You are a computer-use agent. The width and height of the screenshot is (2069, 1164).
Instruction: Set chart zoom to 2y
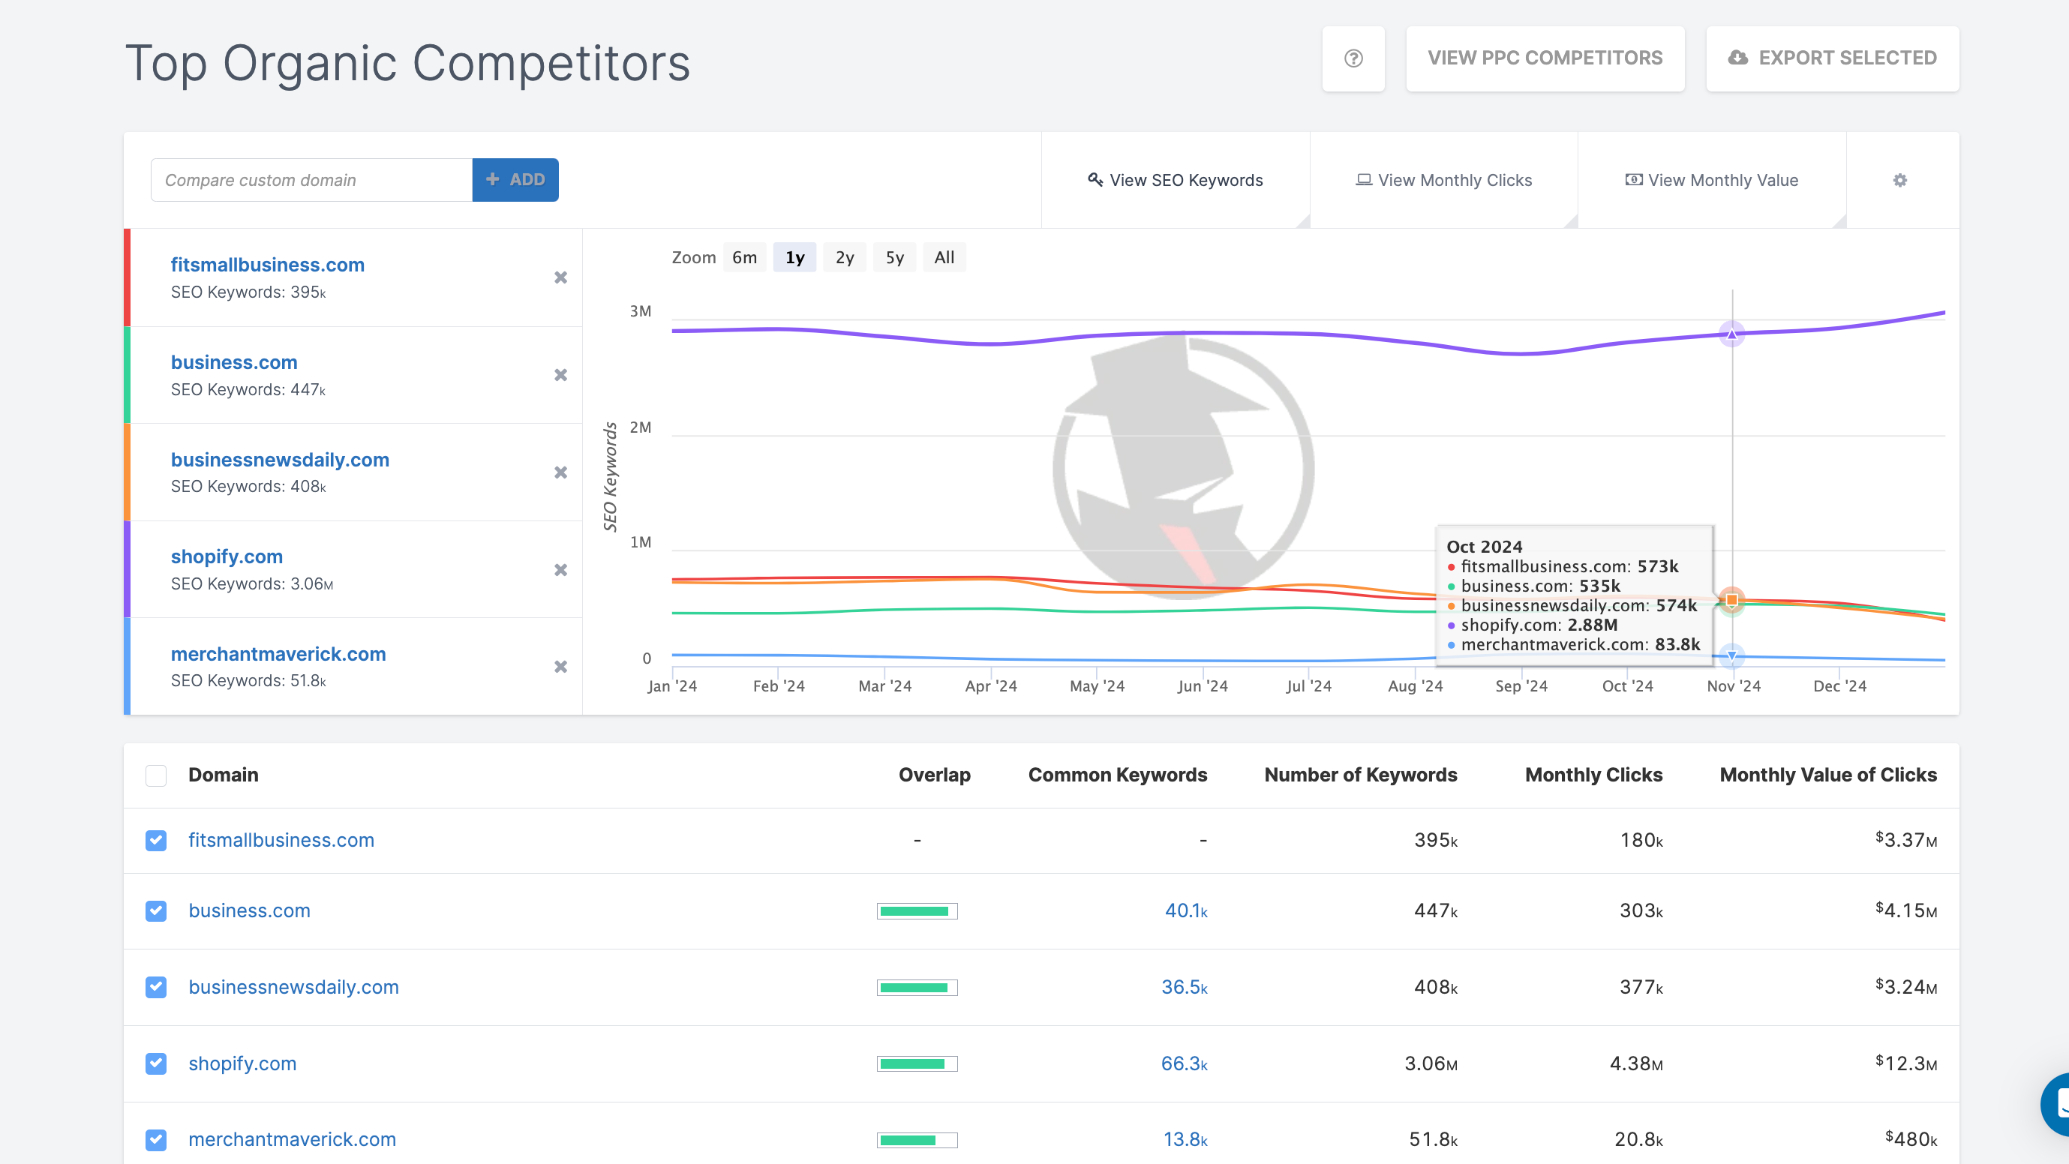(x=845, y=257)
